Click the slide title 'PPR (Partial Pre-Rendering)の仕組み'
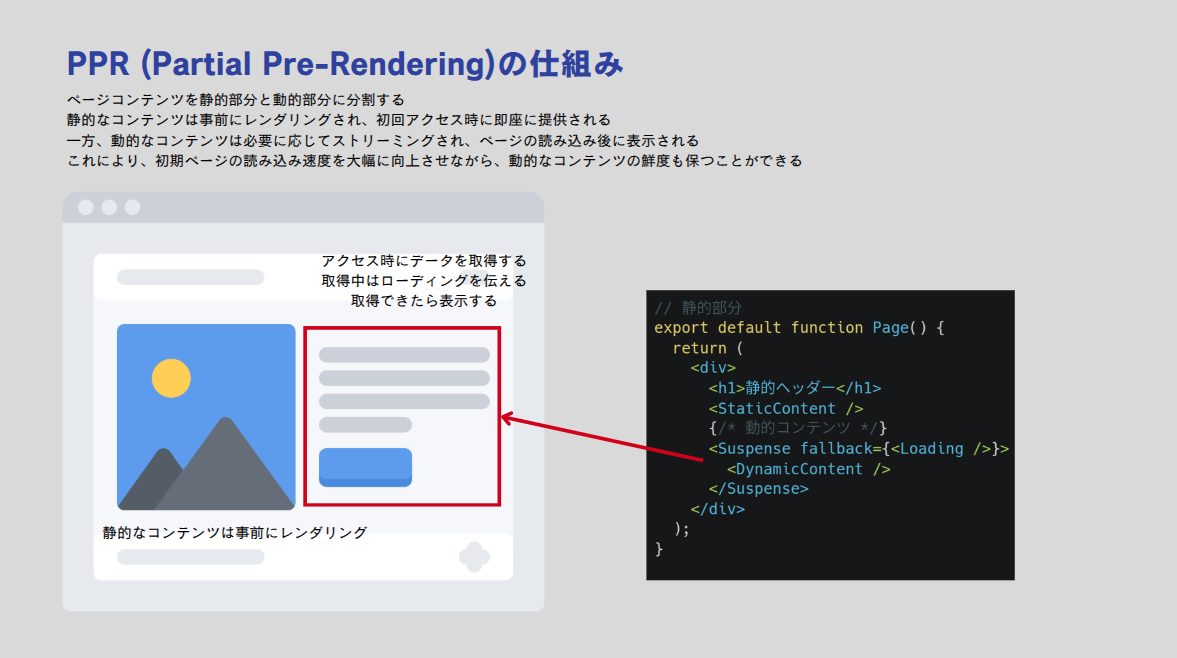The height and width of the screenshot is (658, 1177). [345, 65]
